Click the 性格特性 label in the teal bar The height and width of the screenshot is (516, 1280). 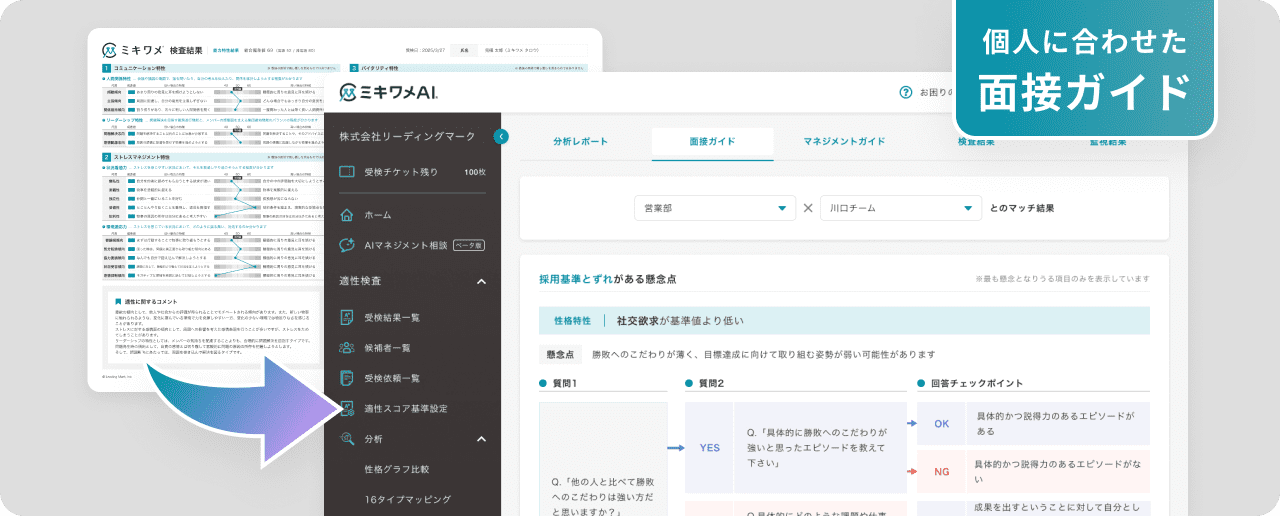point(574,321)
